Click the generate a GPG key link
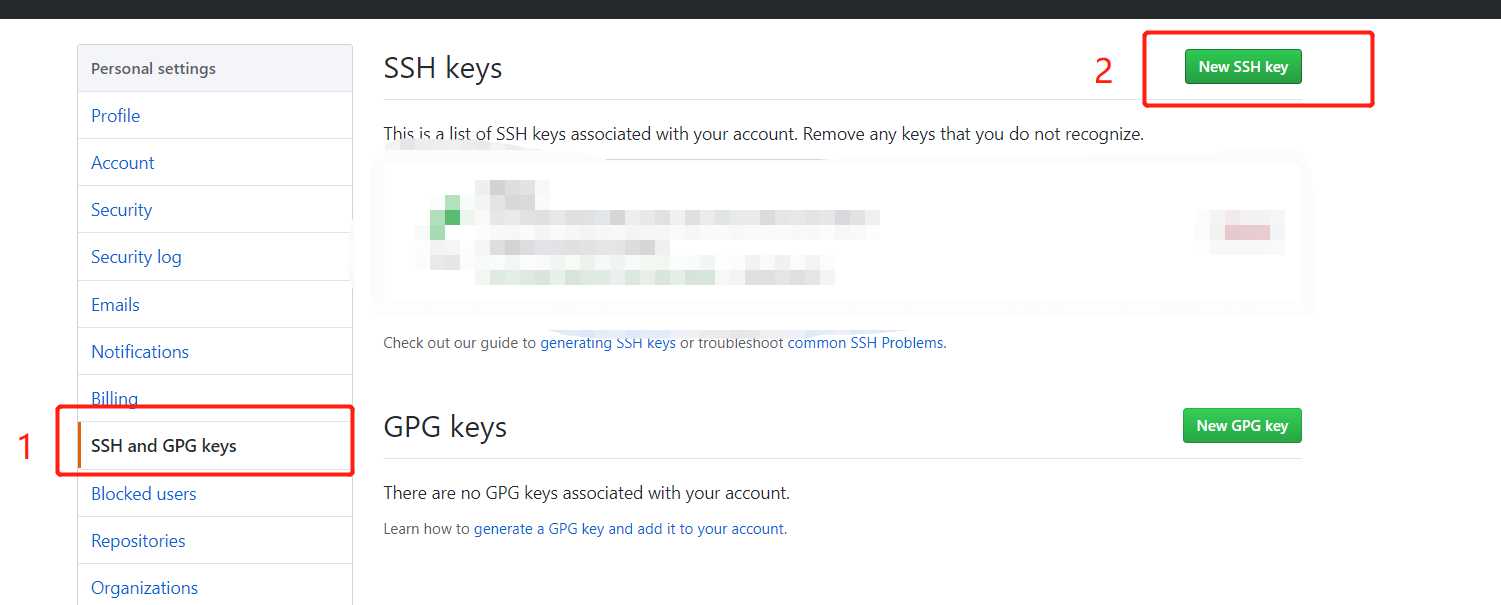The width and height of the screenshot is (1501, 605). point(630,528)
